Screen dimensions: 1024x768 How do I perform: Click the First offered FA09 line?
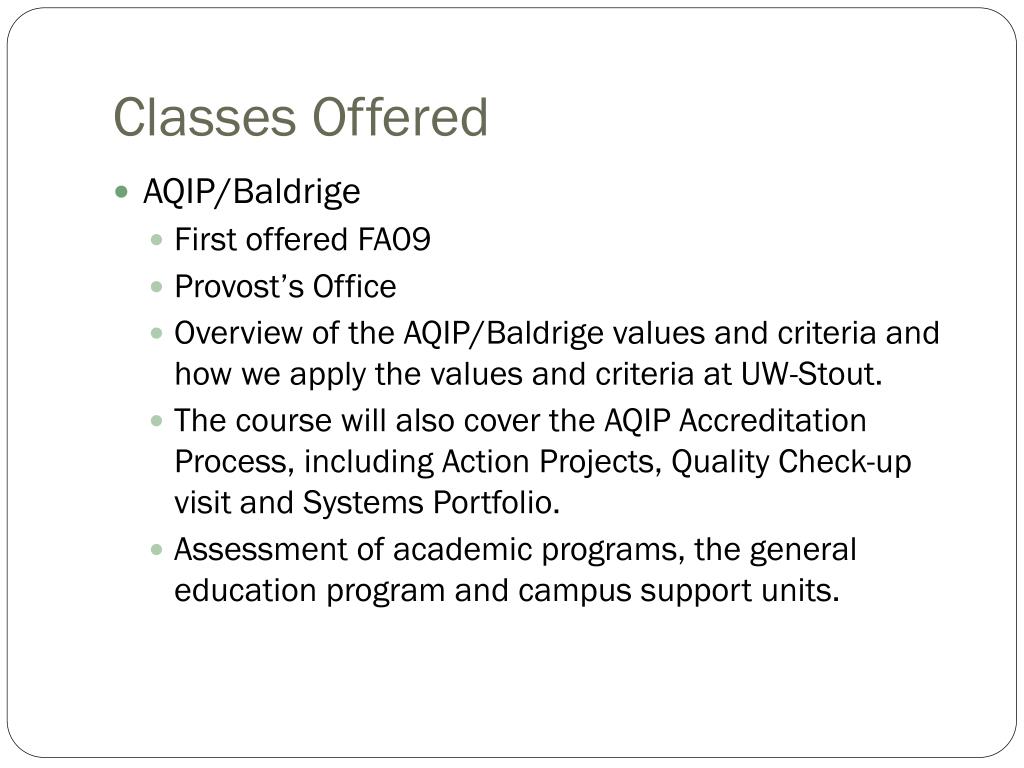tap(302, 239)
